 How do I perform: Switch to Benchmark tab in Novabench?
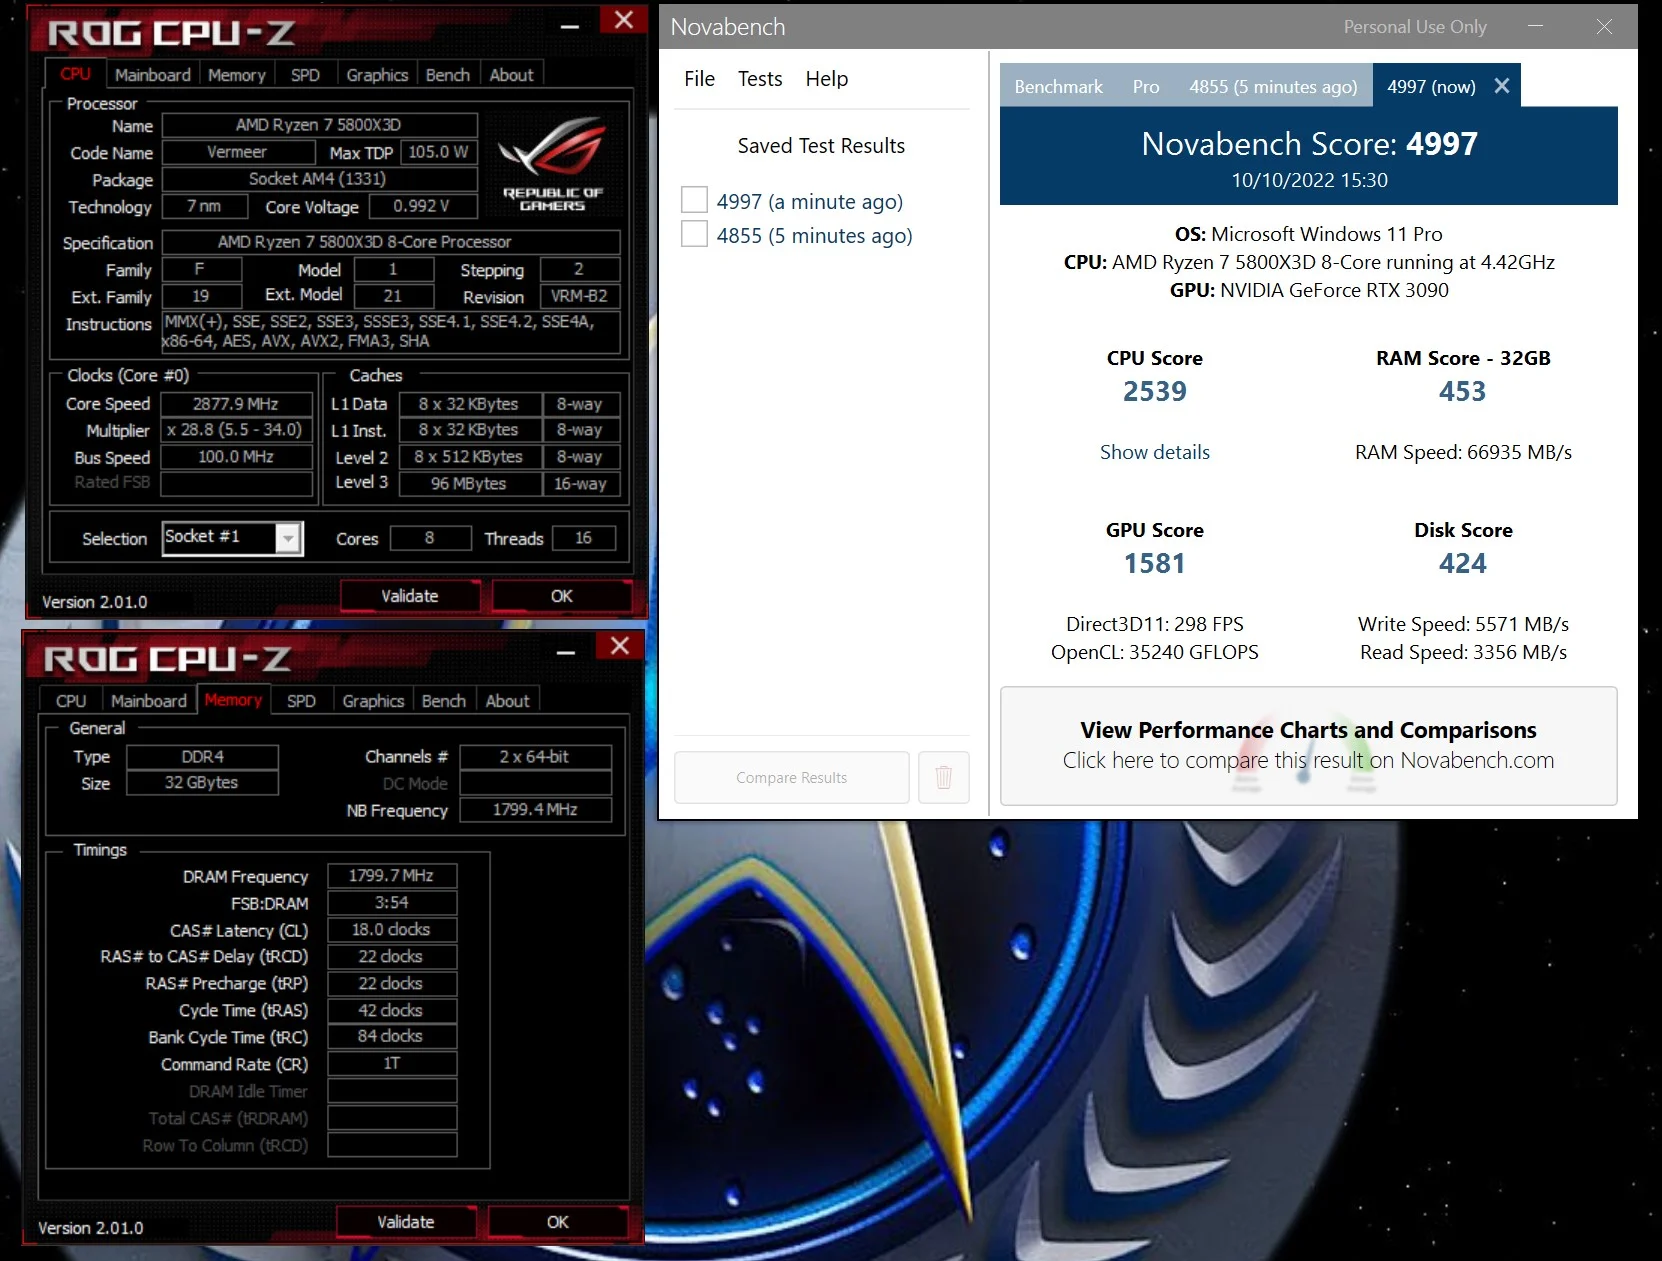[x=1058, y=86]
